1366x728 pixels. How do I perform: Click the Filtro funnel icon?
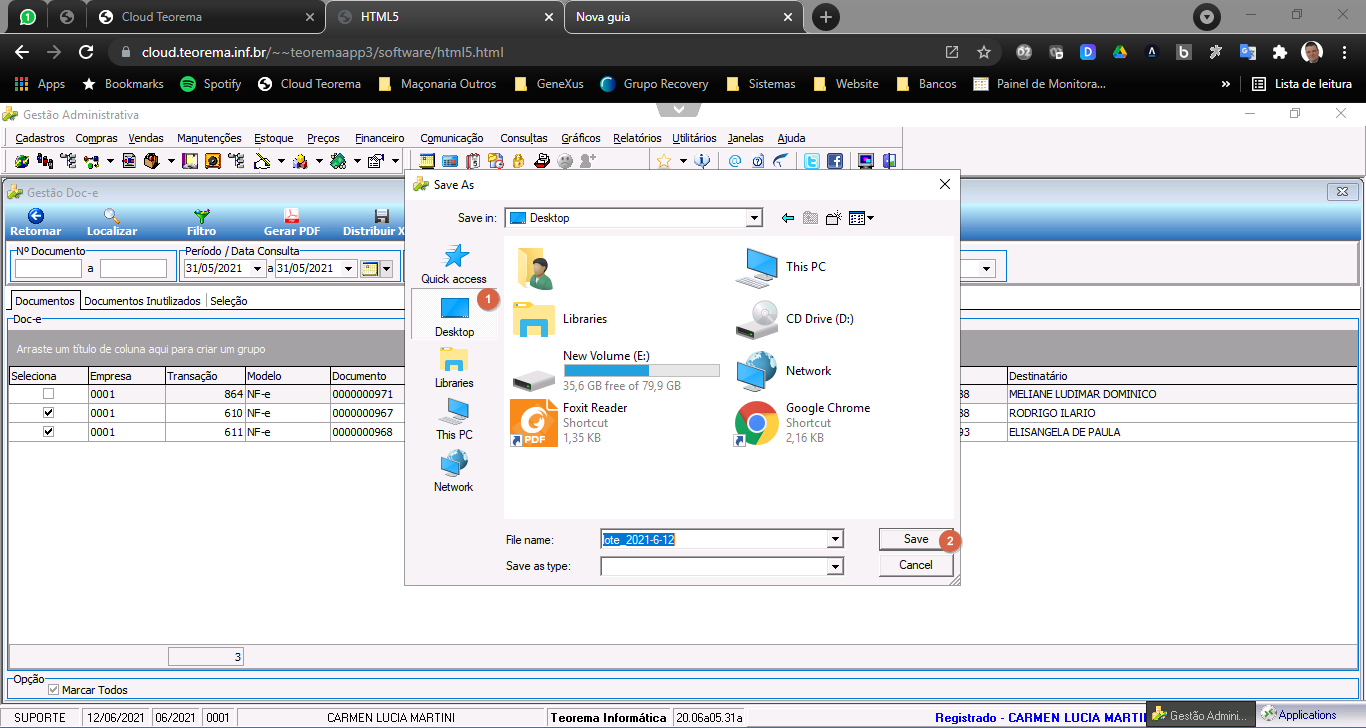tap(201, 216)
